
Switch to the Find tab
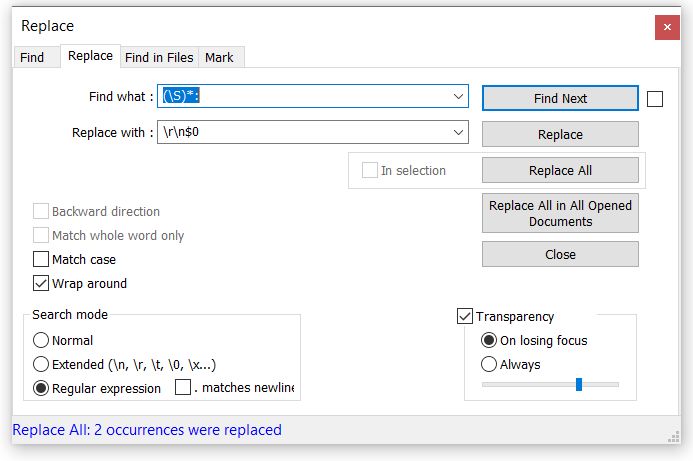point(32,57)
